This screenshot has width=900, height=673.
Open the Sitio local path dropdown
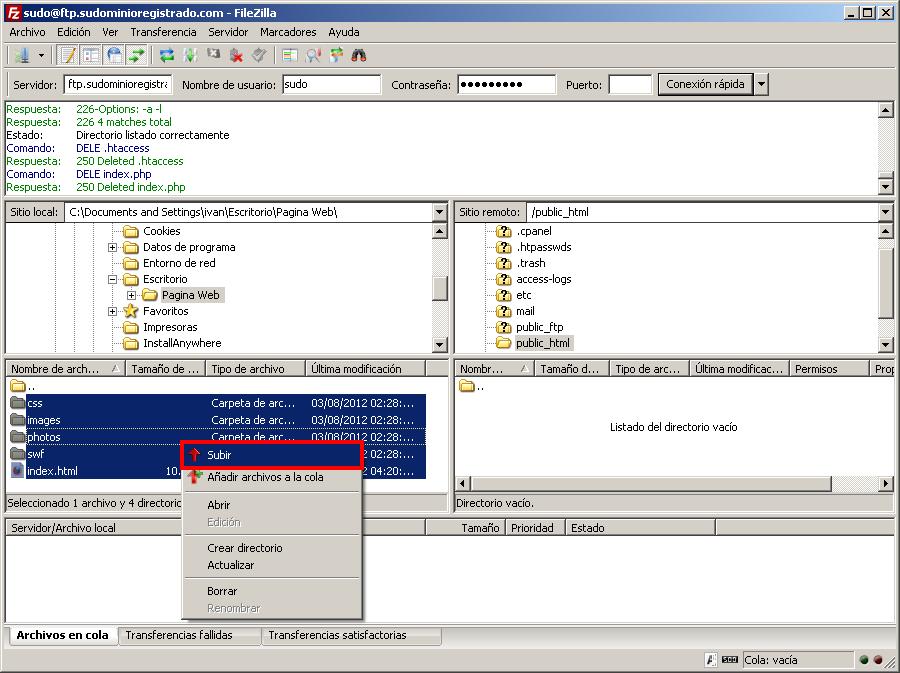pyautogui.click(x=440, y=212)
